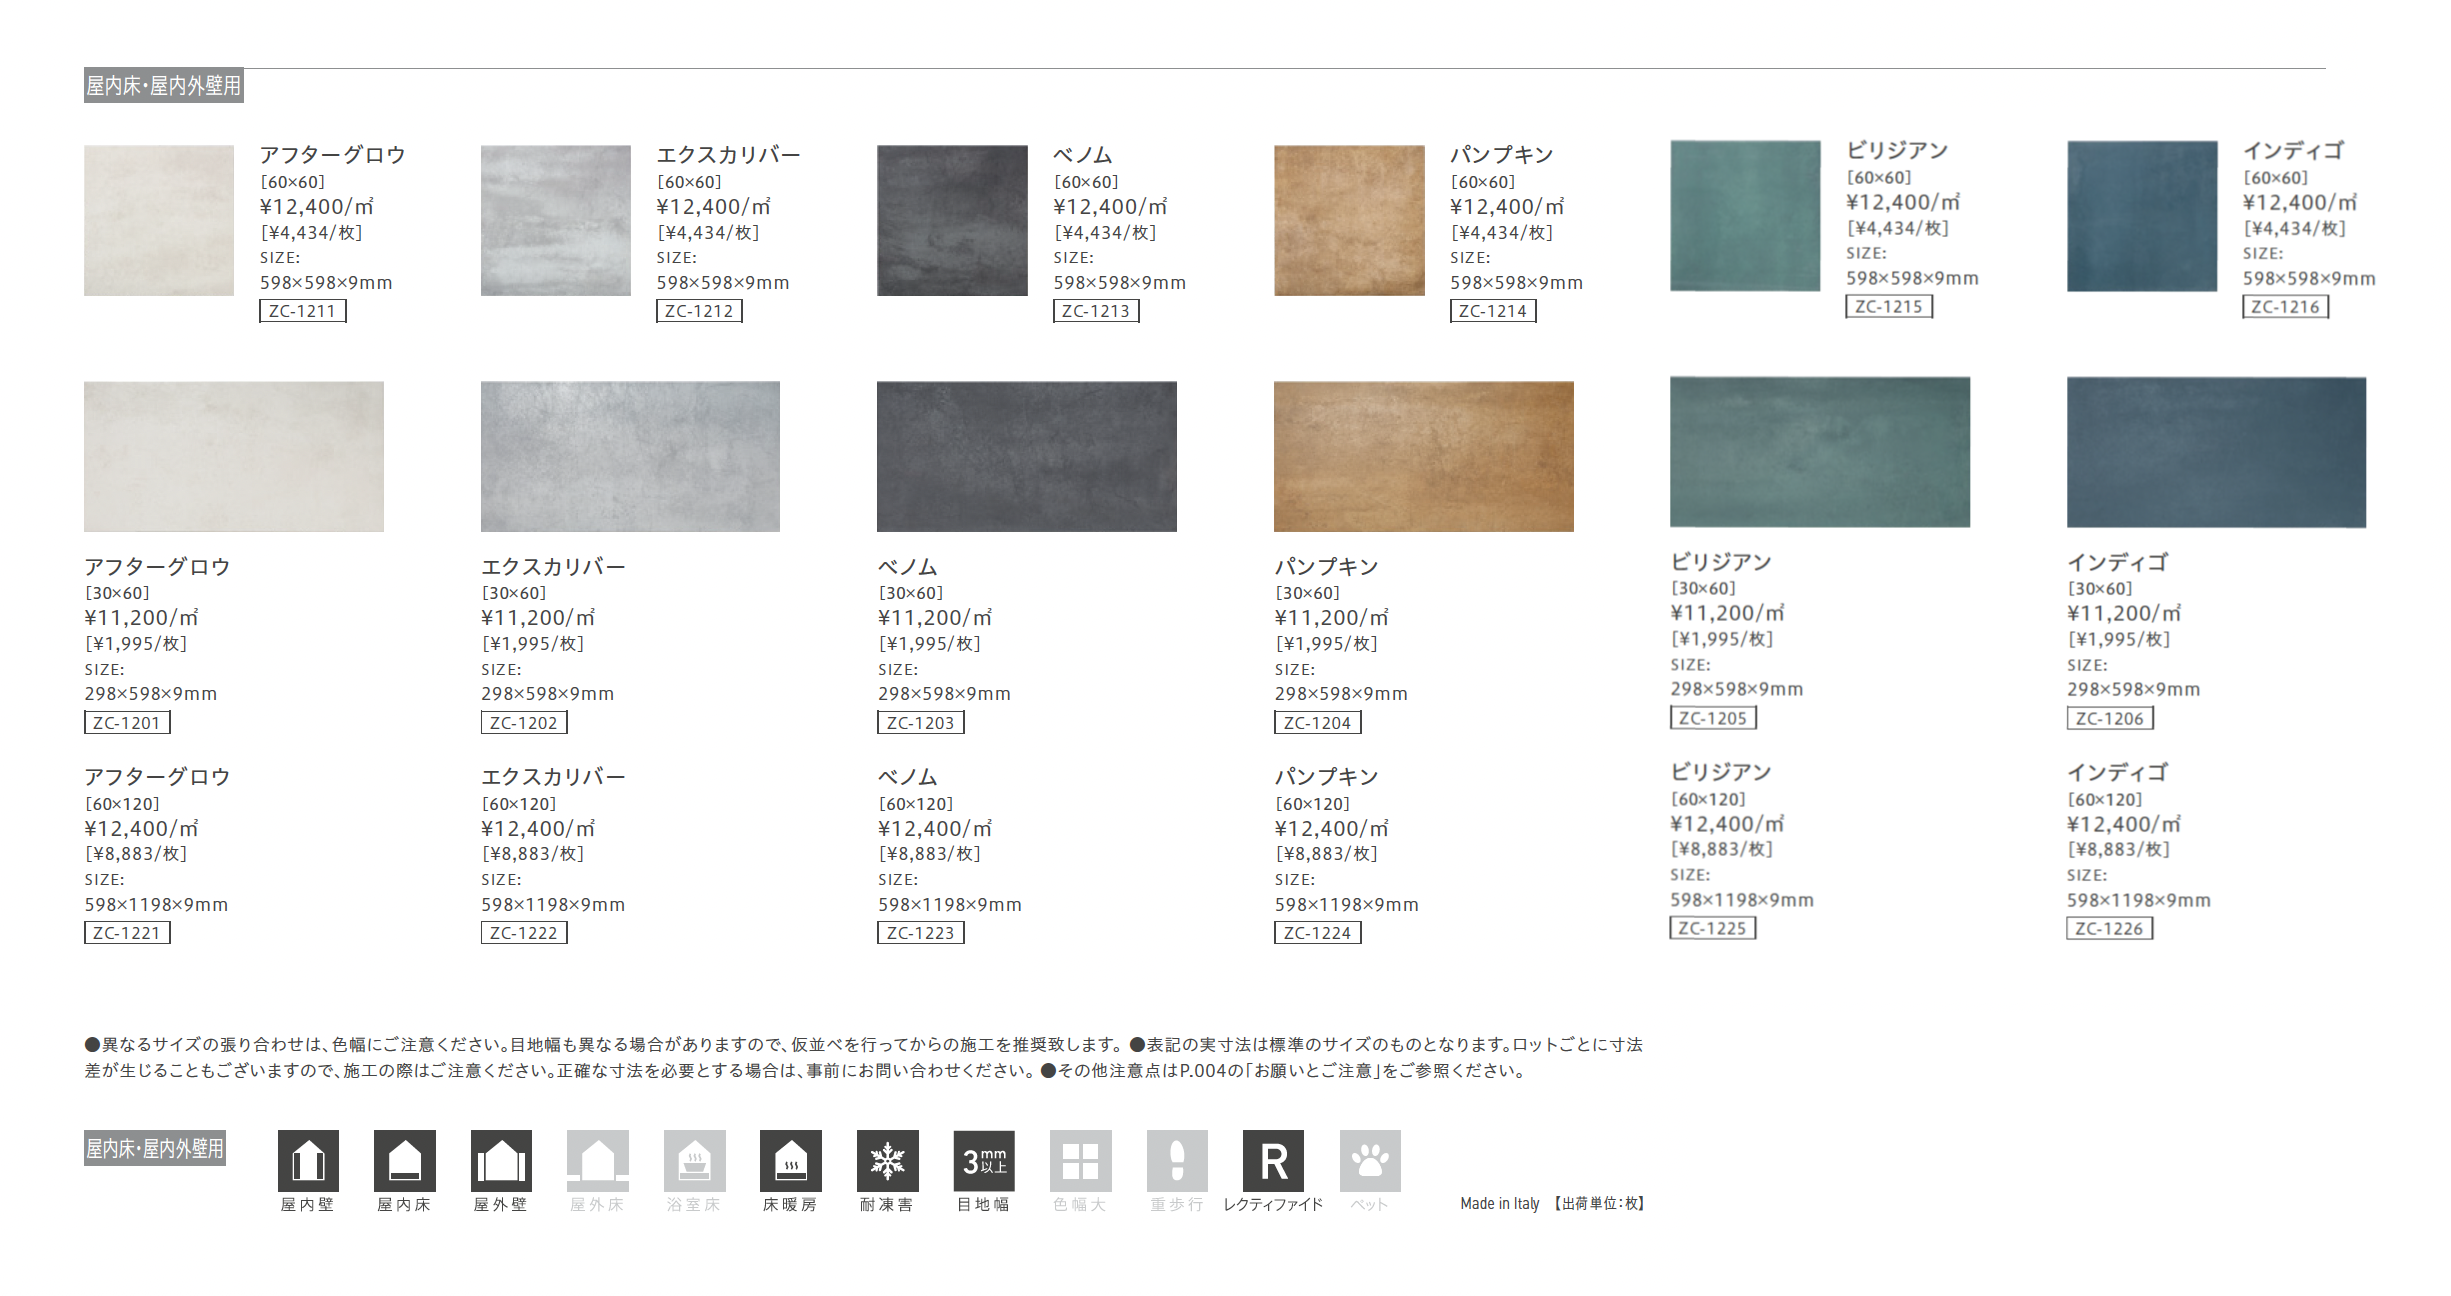
Task: Click the 耐凍害 frost resistance snowflake icon
Action: pos(887,1161)
